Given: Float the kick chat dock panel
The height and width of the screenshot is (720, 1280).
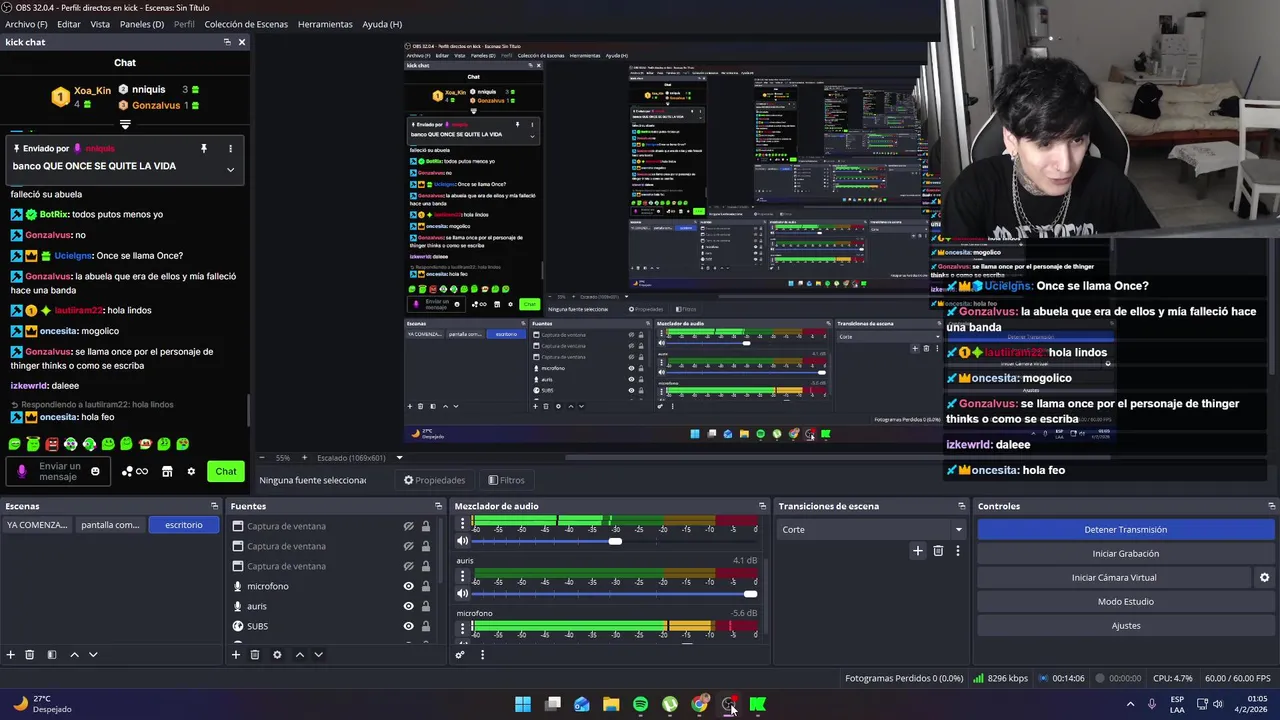Looking at the screenshot, I should [x=227, y=42].
